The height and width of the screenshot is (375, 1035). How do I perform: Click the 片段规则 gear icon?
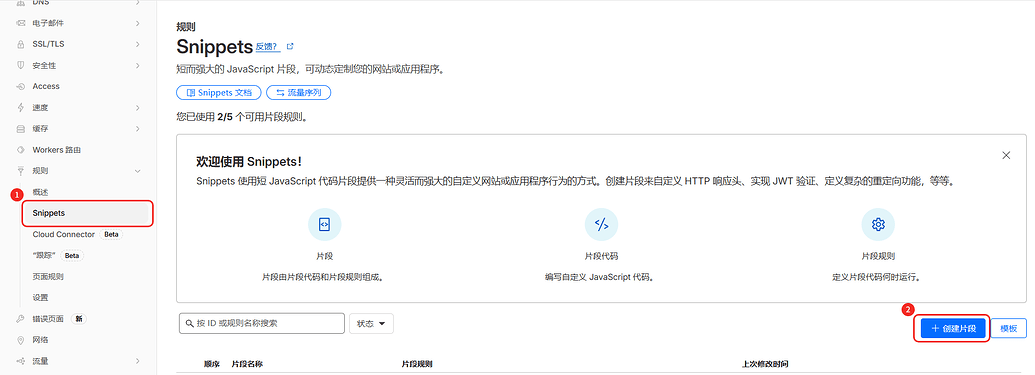[x=878, y=224]
